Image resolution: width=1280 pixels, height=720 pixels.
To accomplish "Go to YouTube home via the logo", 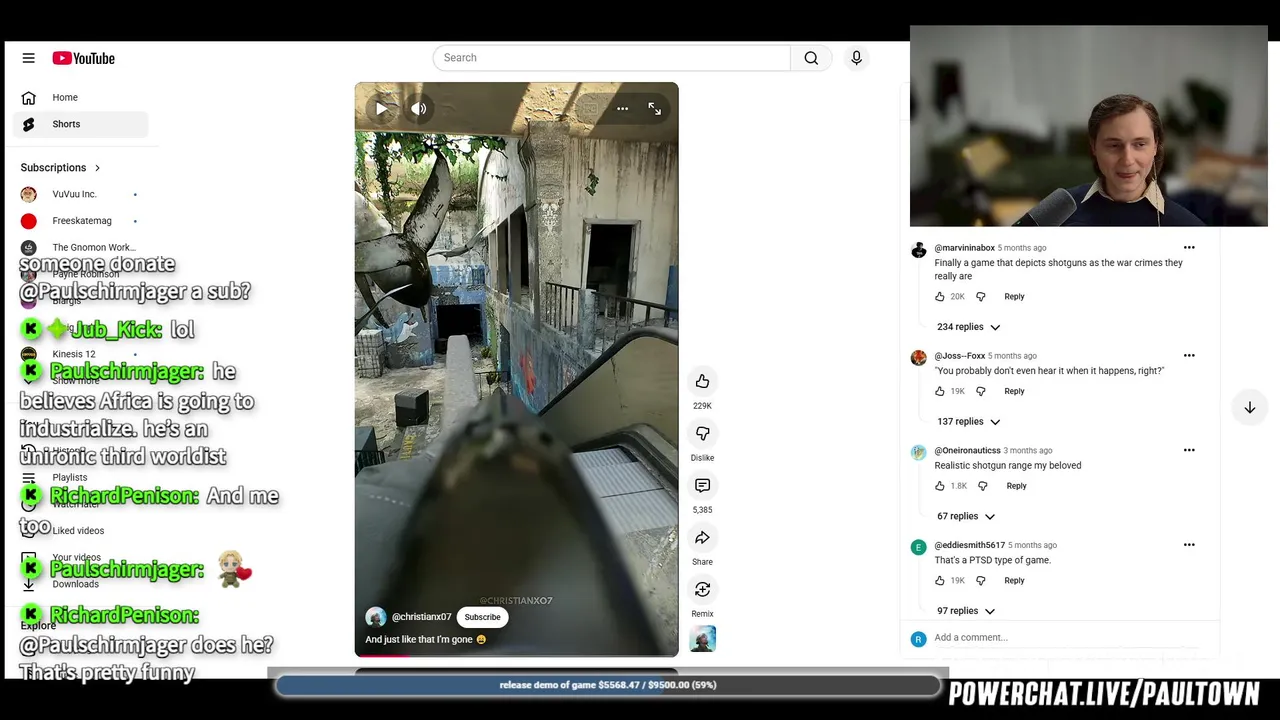I will 84,58.
